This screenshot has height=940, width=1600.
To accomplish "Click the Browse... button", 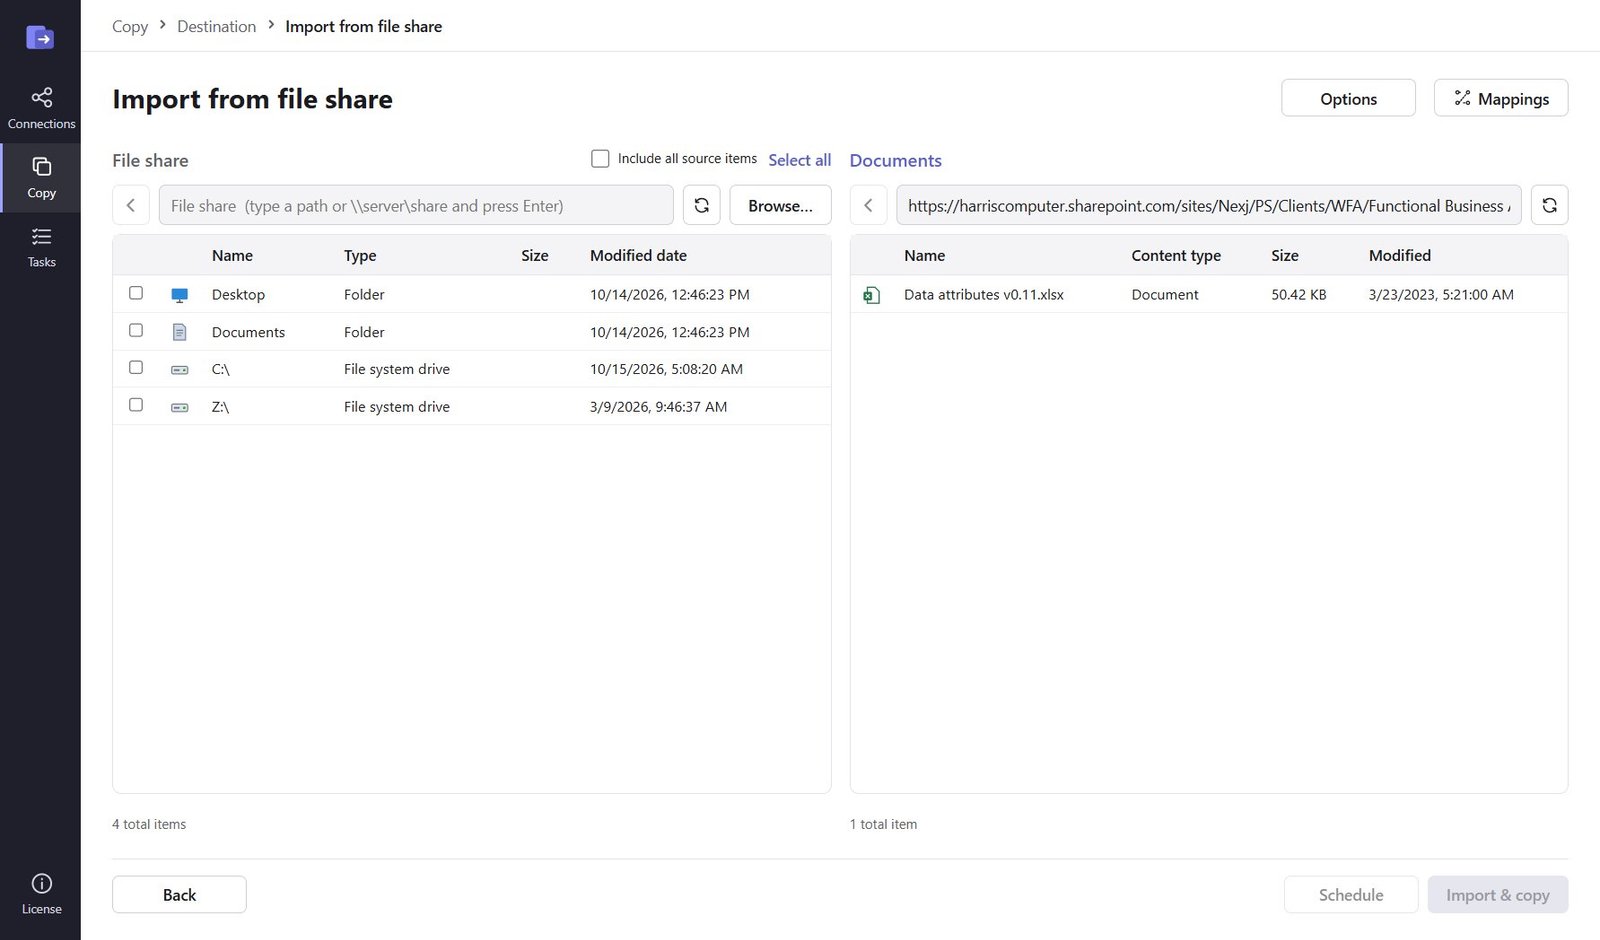I will [780, 205].
